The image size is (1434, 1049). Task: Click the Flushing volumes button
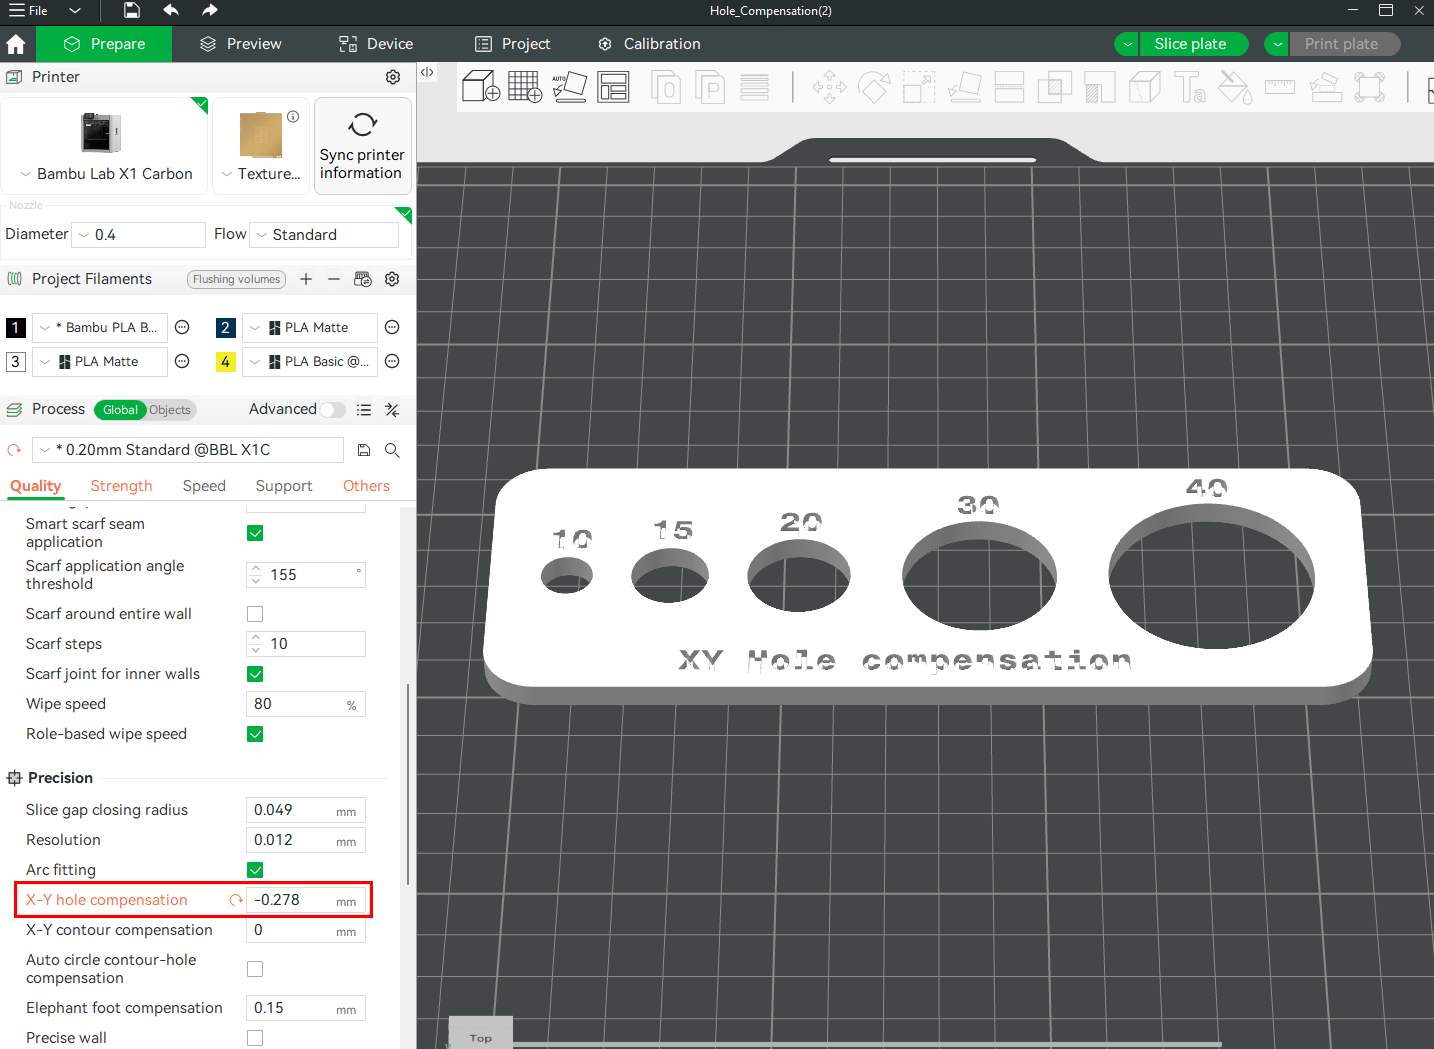[x=237, y=279]
